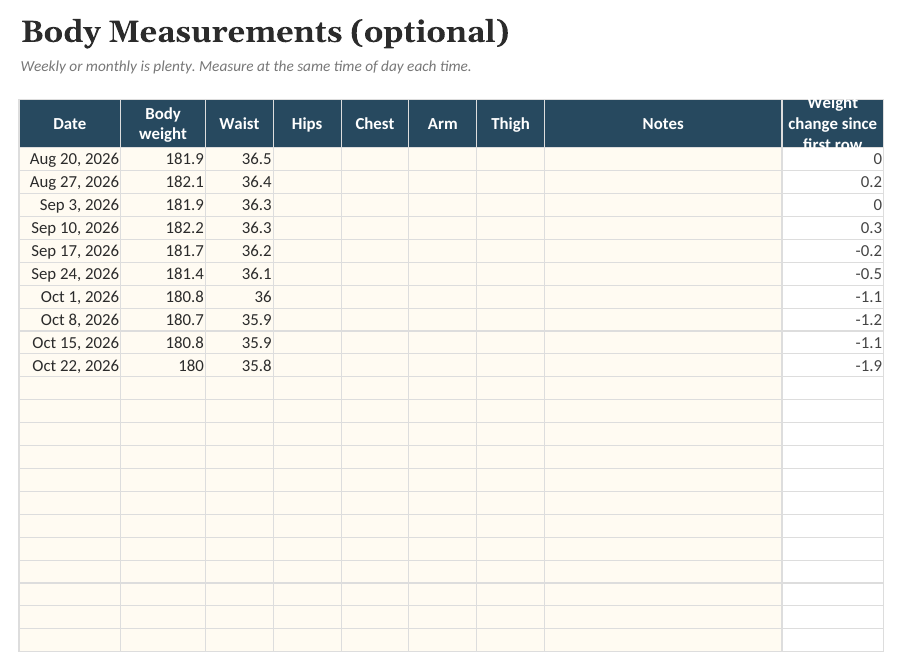Click the "Weight change since first row" header

[832, 124]
